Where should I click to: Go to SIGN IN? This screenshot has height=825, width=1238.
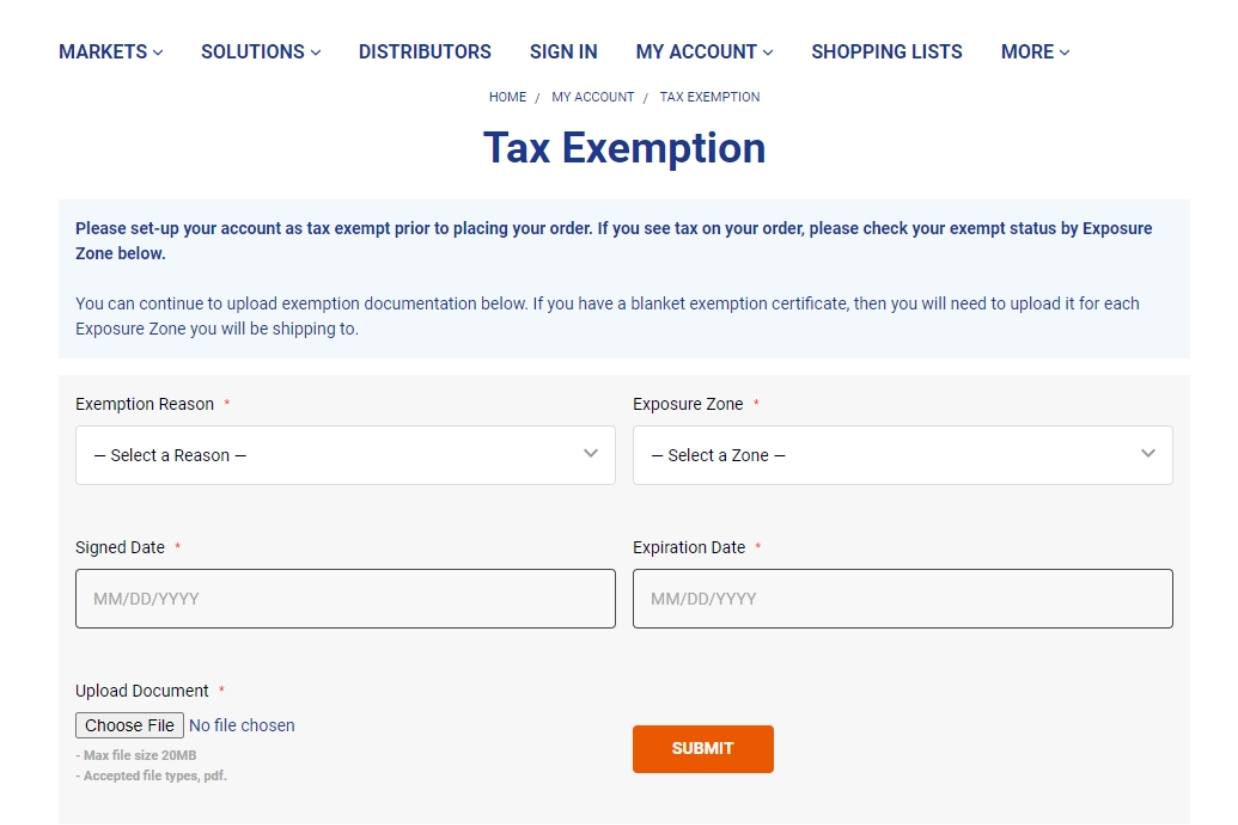point(564,51)
